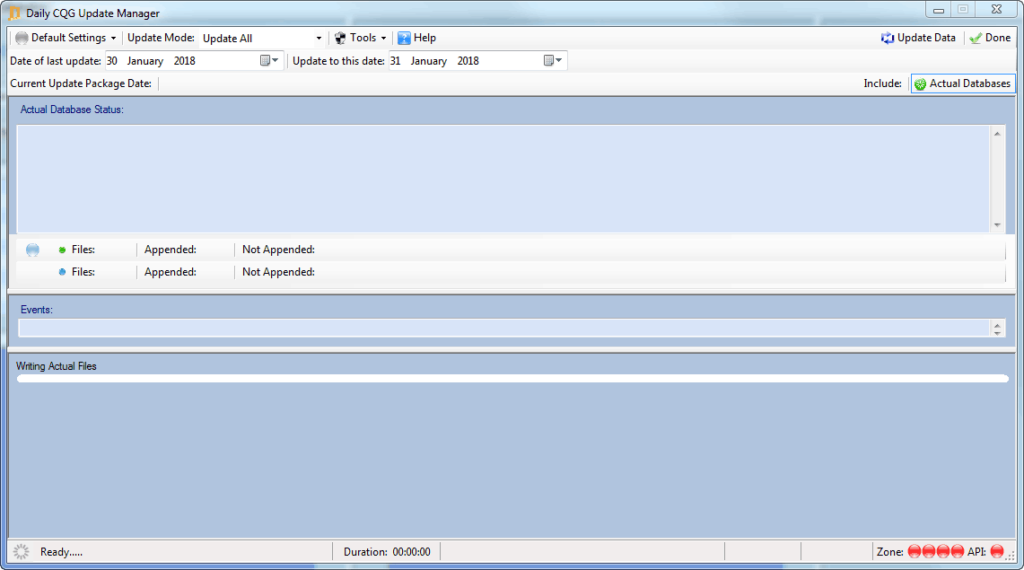
Task: Click the blue Help question icon
Action: pos(404,38)
